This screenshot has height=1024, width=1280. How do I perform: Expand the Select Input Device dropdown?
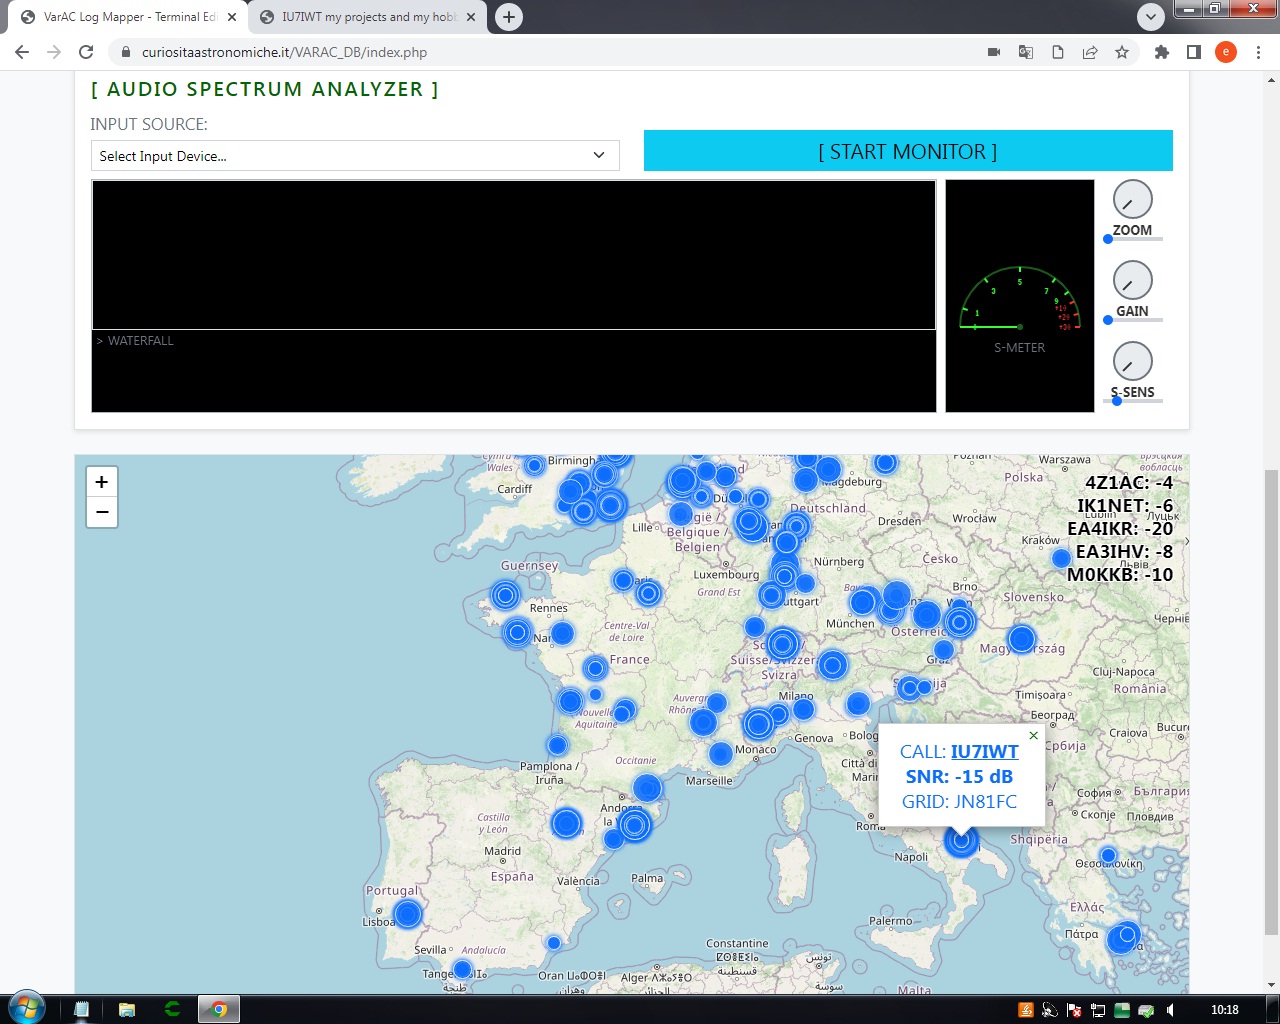pyautogui.click(x=355, y=156)
